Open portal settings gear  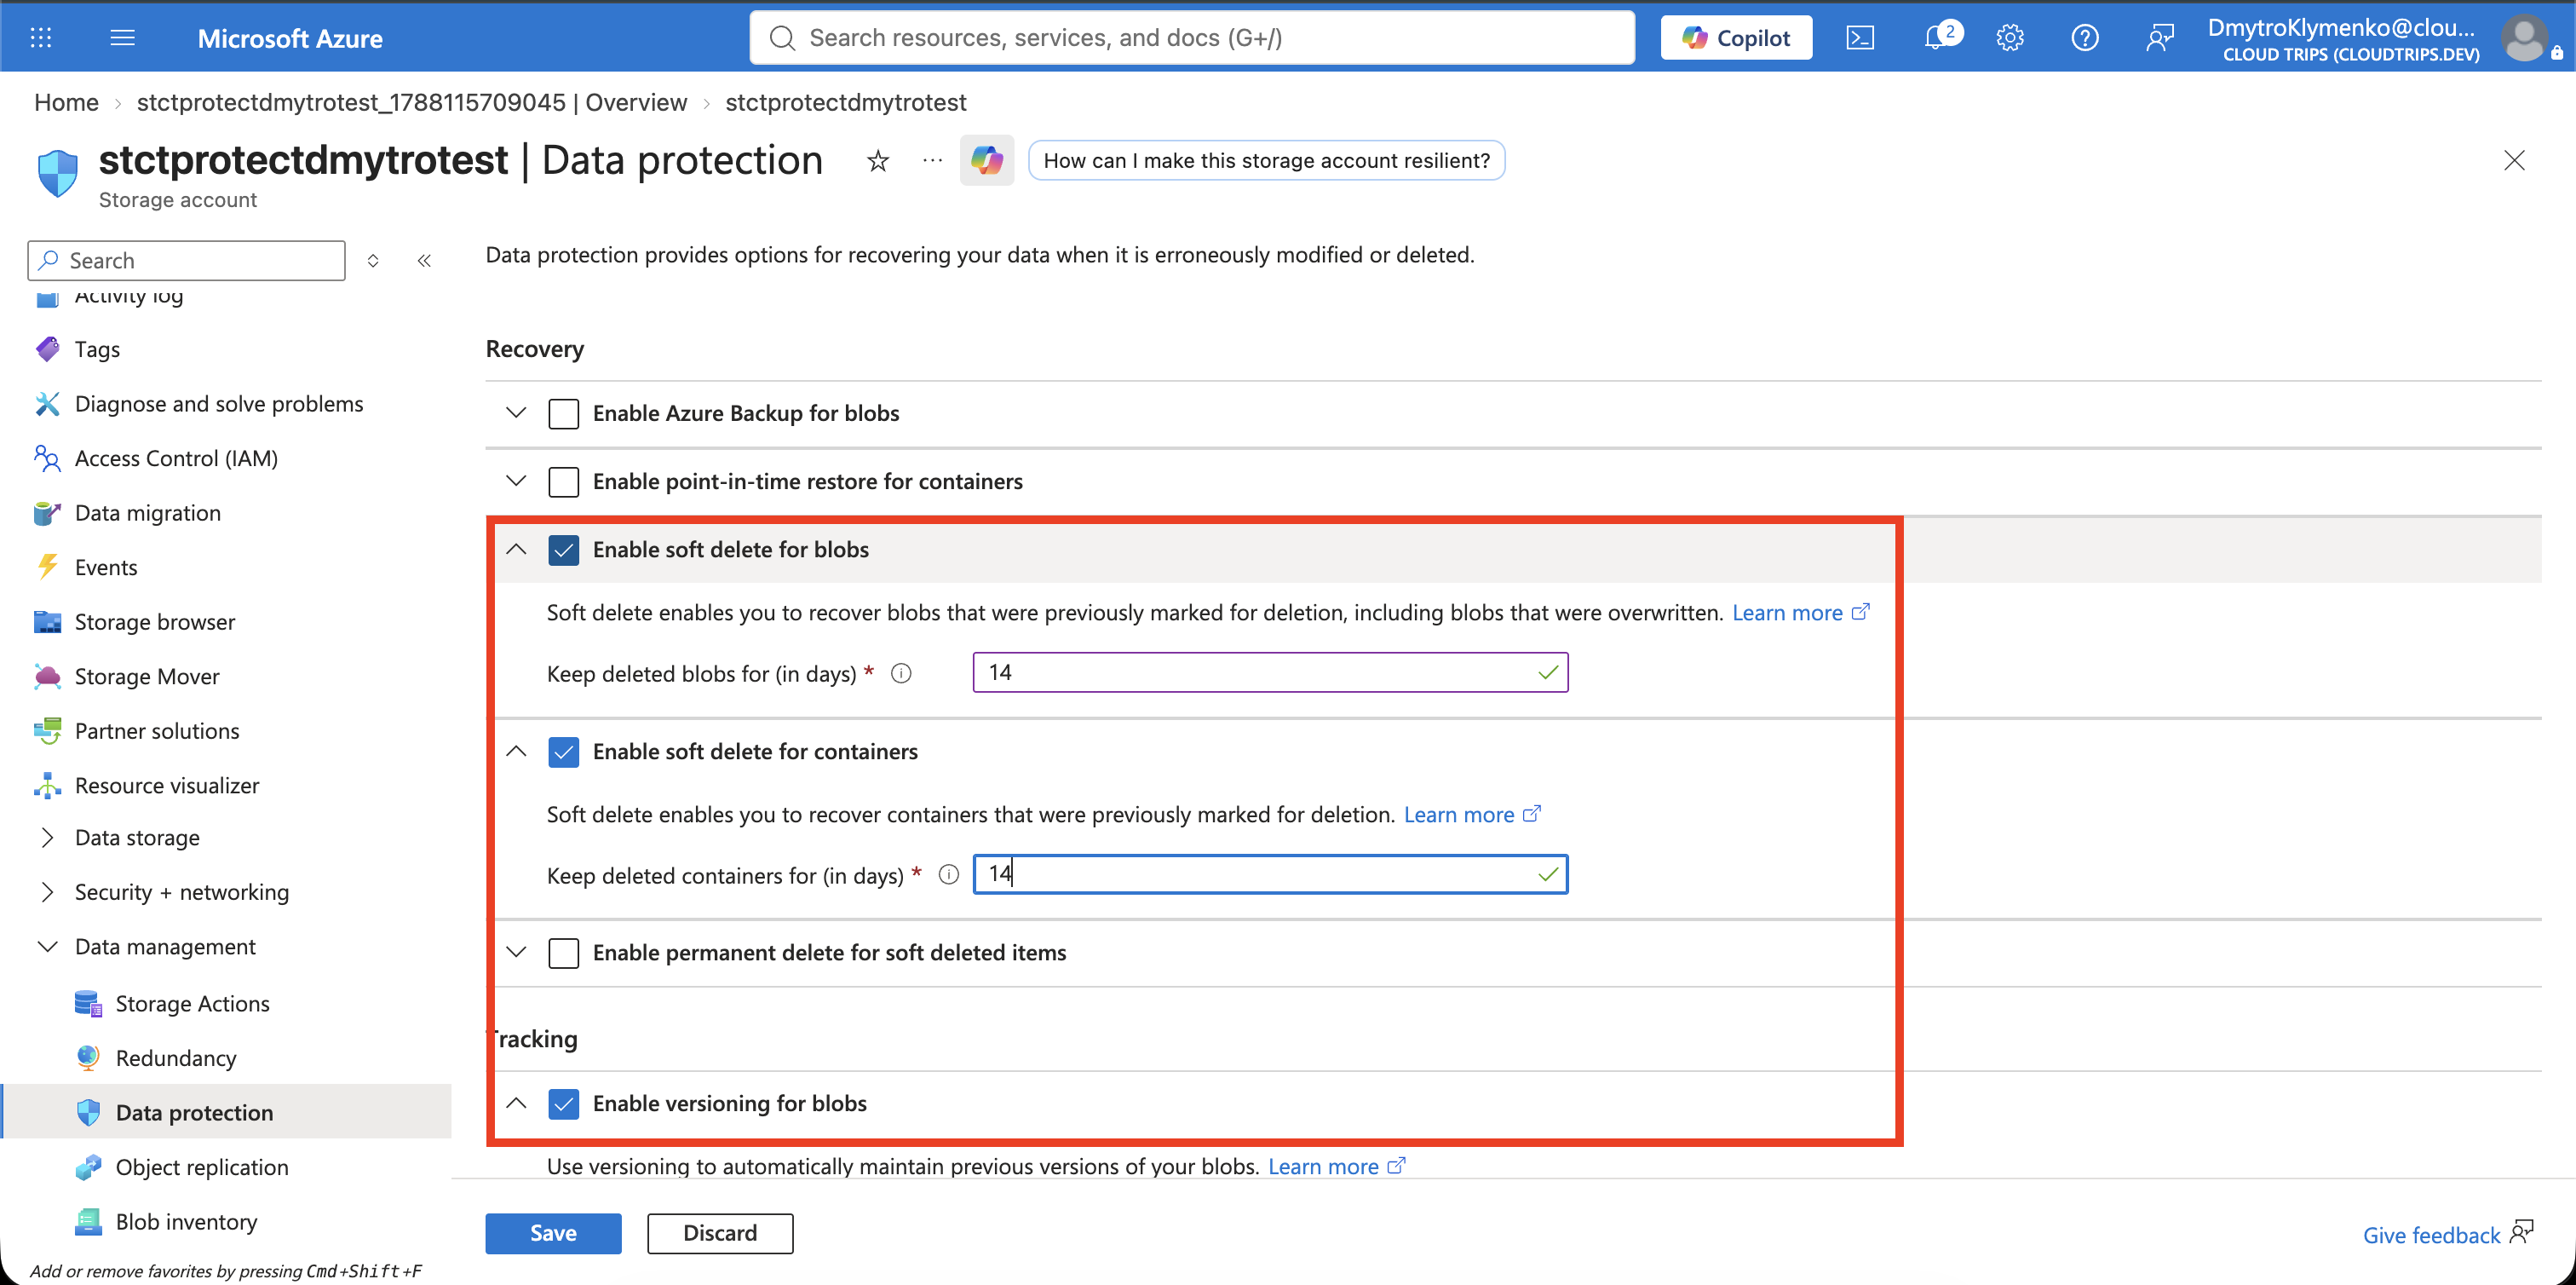click(2010, 38)
